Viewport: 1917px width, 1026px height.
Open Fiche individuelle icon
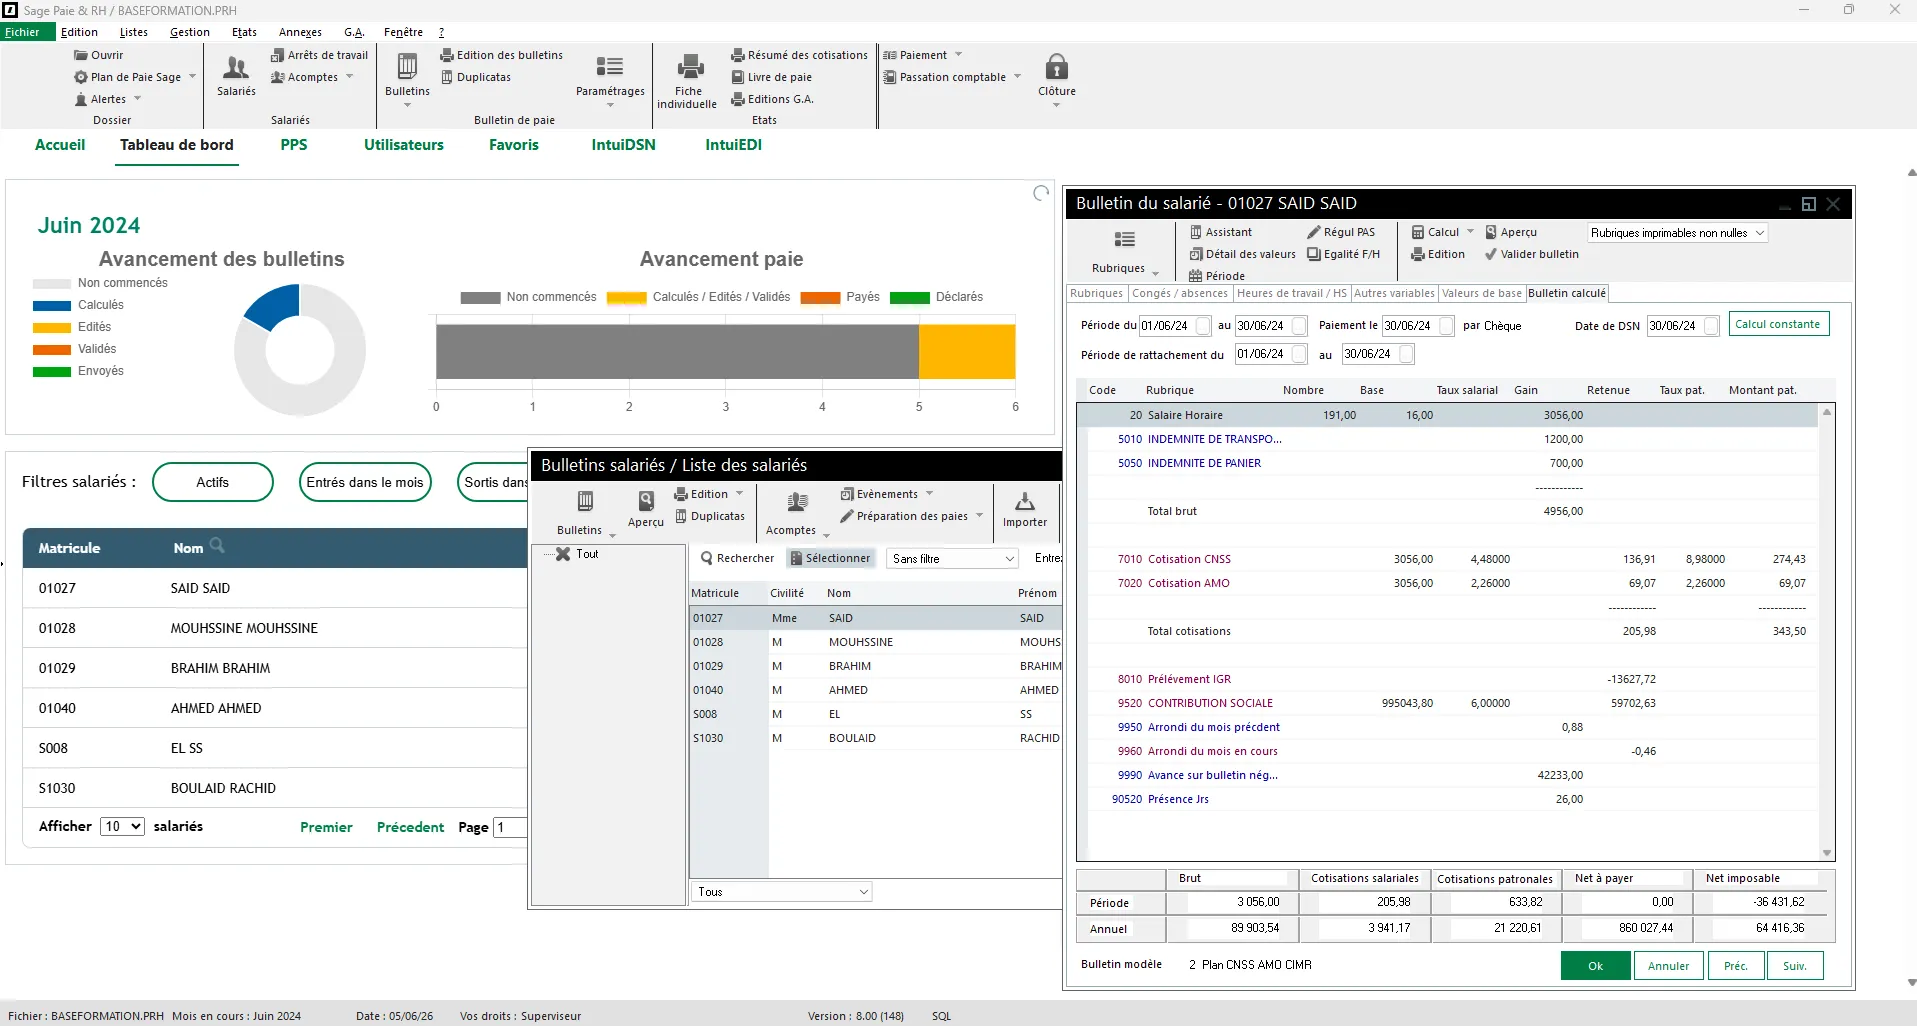coord(689,67)
